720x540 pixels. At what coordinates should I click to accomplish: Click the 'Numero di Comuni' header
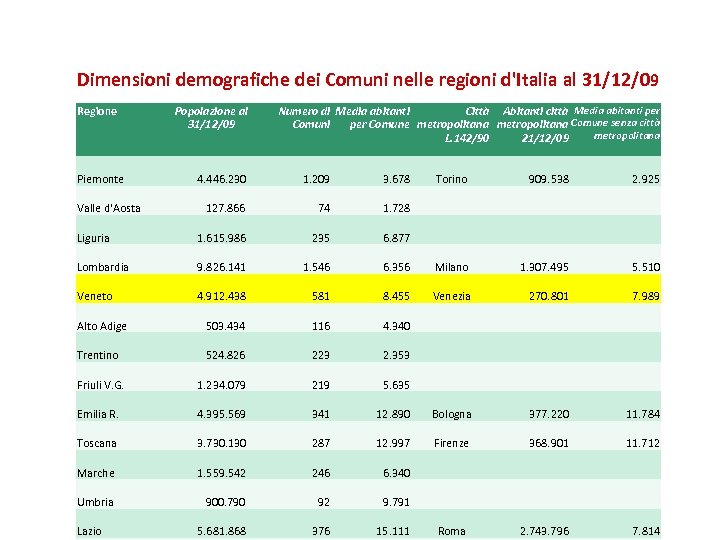pyautogui.click(x=304, y=118)
